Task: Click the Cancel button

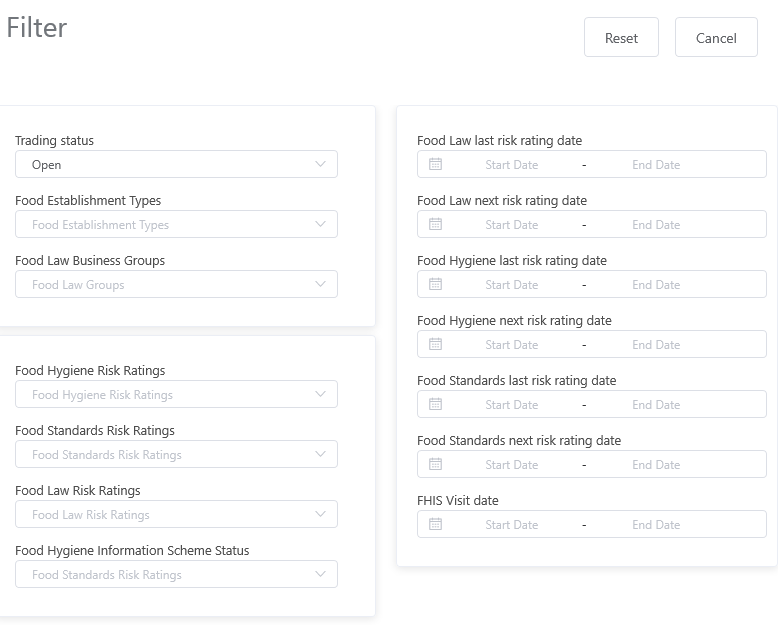Action: 716,38
